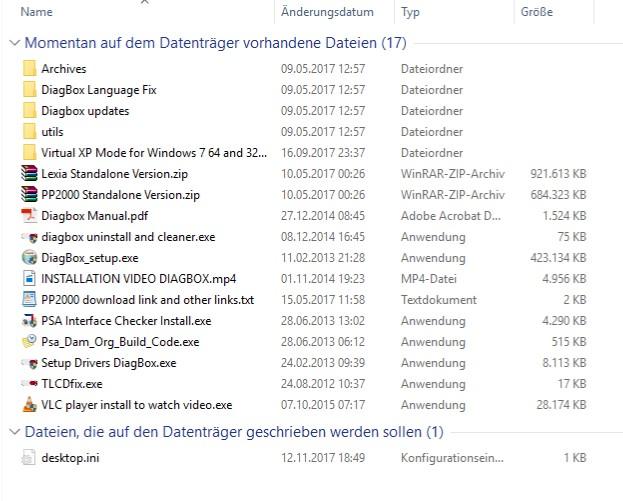This screenshot has width=623, height=501.
Task: Select the file name 'Psa_Dam_Org_Build_Code.exe'
Action: click(120, 342)
